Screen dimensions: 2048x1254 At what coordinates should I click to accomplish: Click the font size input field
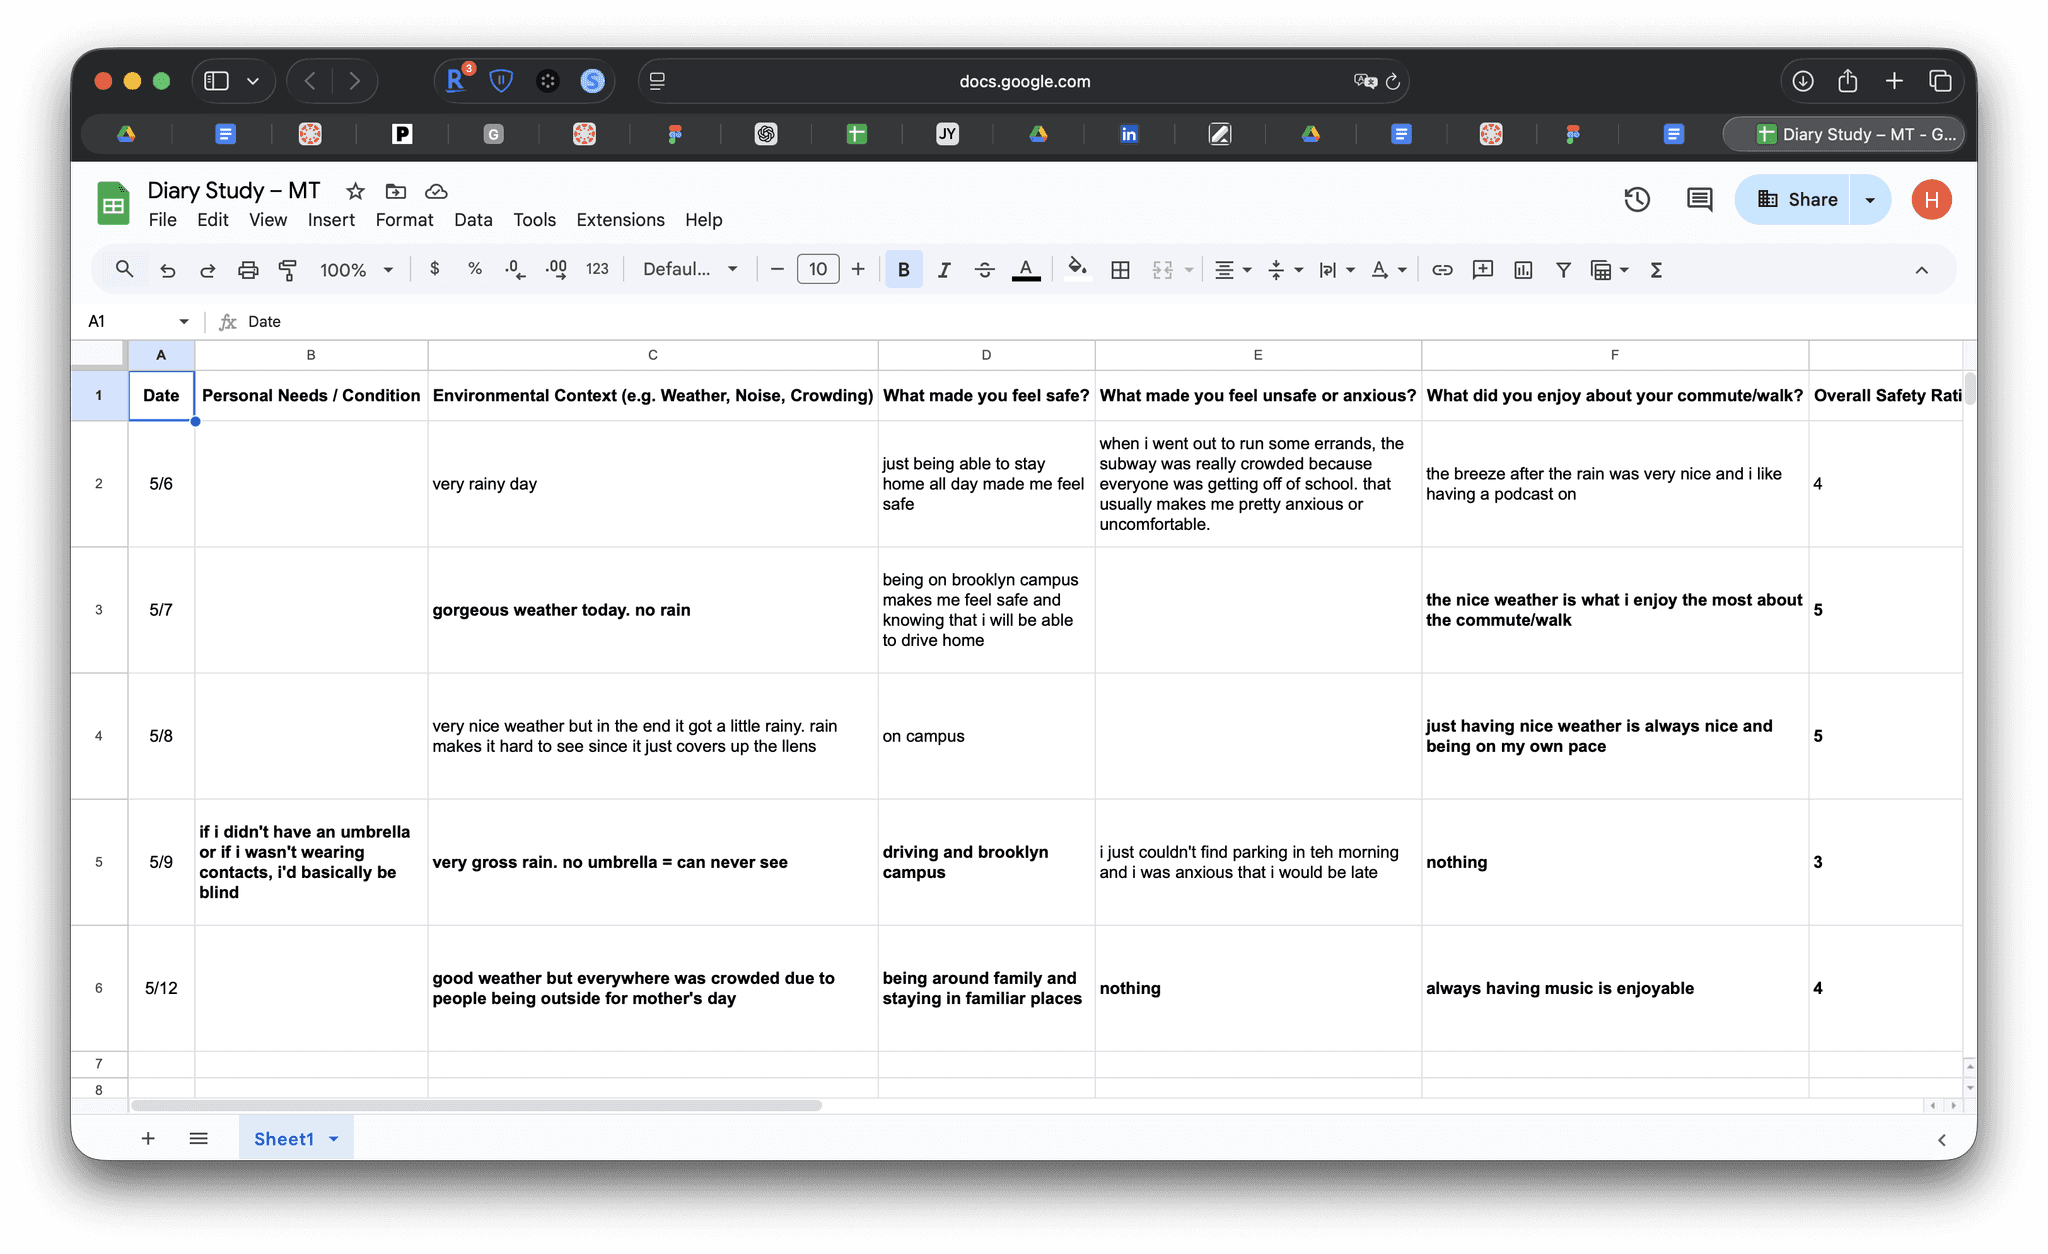[817, 270]
